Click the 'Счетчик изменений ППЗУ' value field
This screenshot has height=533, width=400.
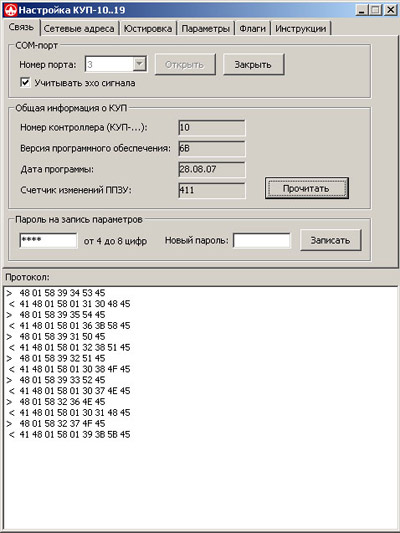click(x=211, y=190)
